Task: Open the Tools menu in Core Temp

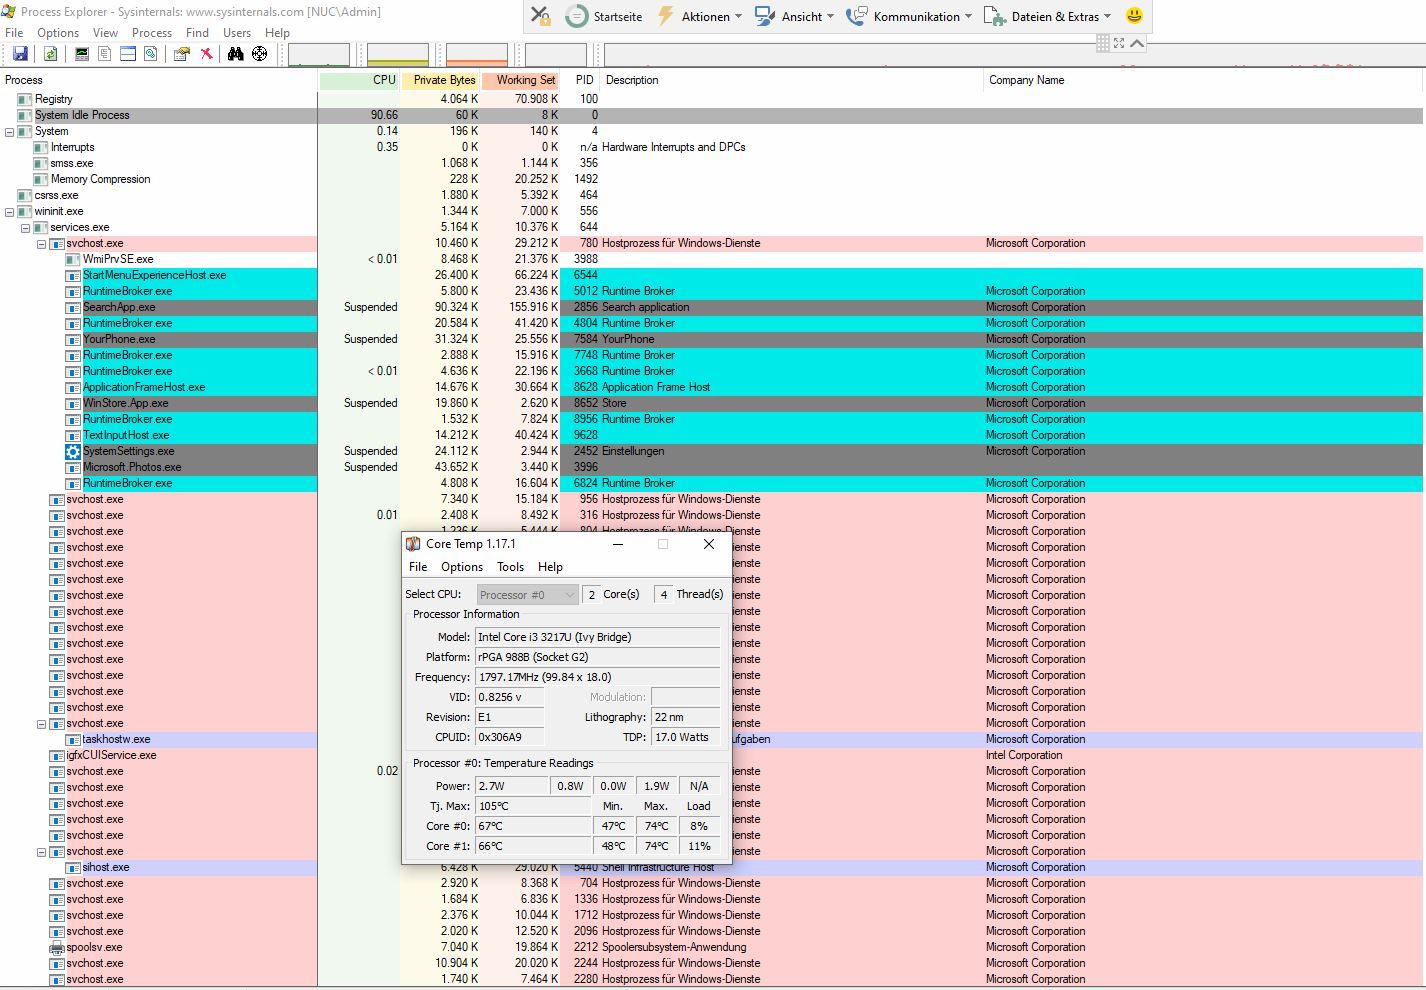Action: tap(510, 567)
